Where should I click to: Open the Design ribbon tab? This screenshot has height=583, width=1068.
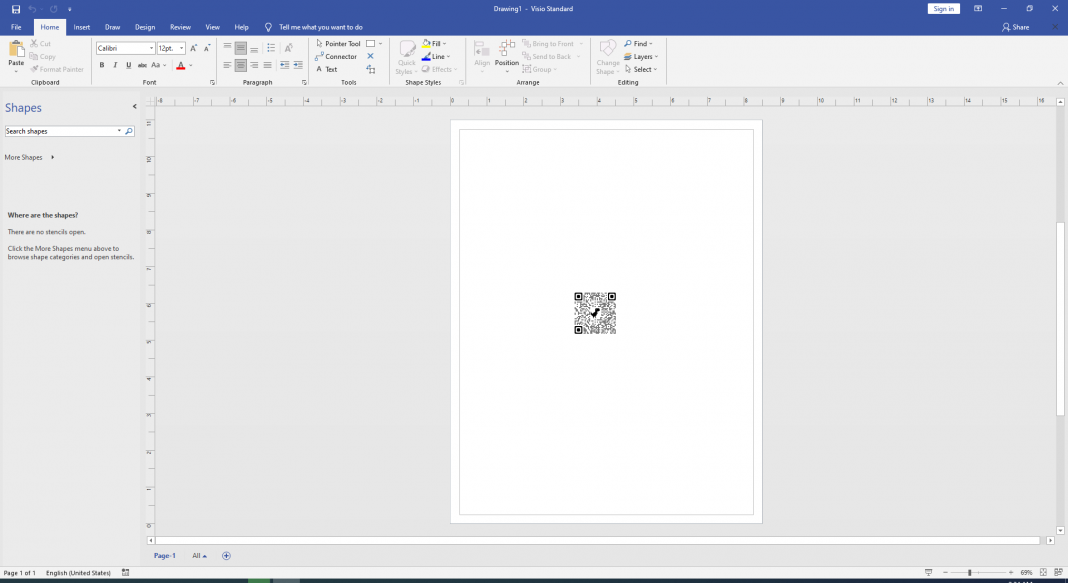click(145, 27)
